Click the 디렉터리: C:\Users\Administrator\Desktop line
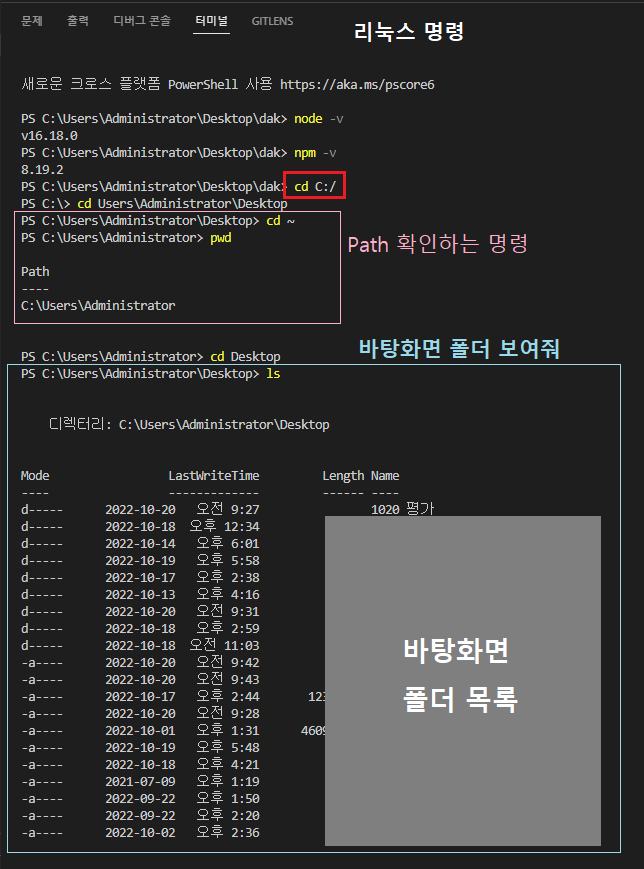 189,425
